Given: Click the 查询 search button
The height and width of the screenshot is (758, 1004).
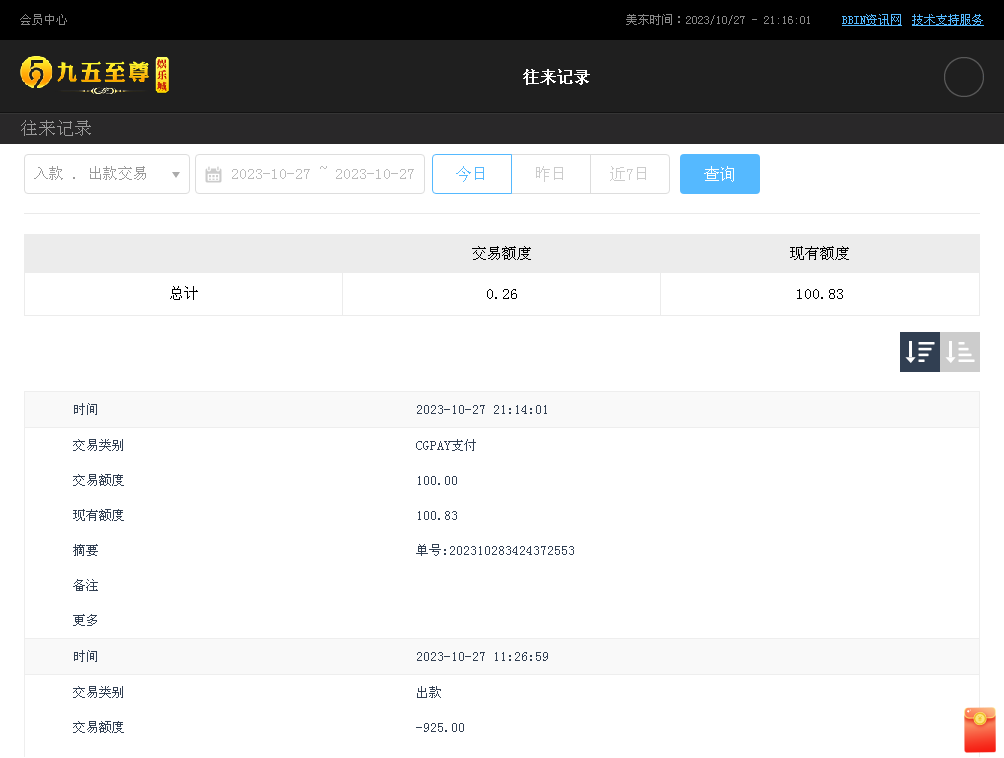Looking at the screenshot, I should coord(720,173).
